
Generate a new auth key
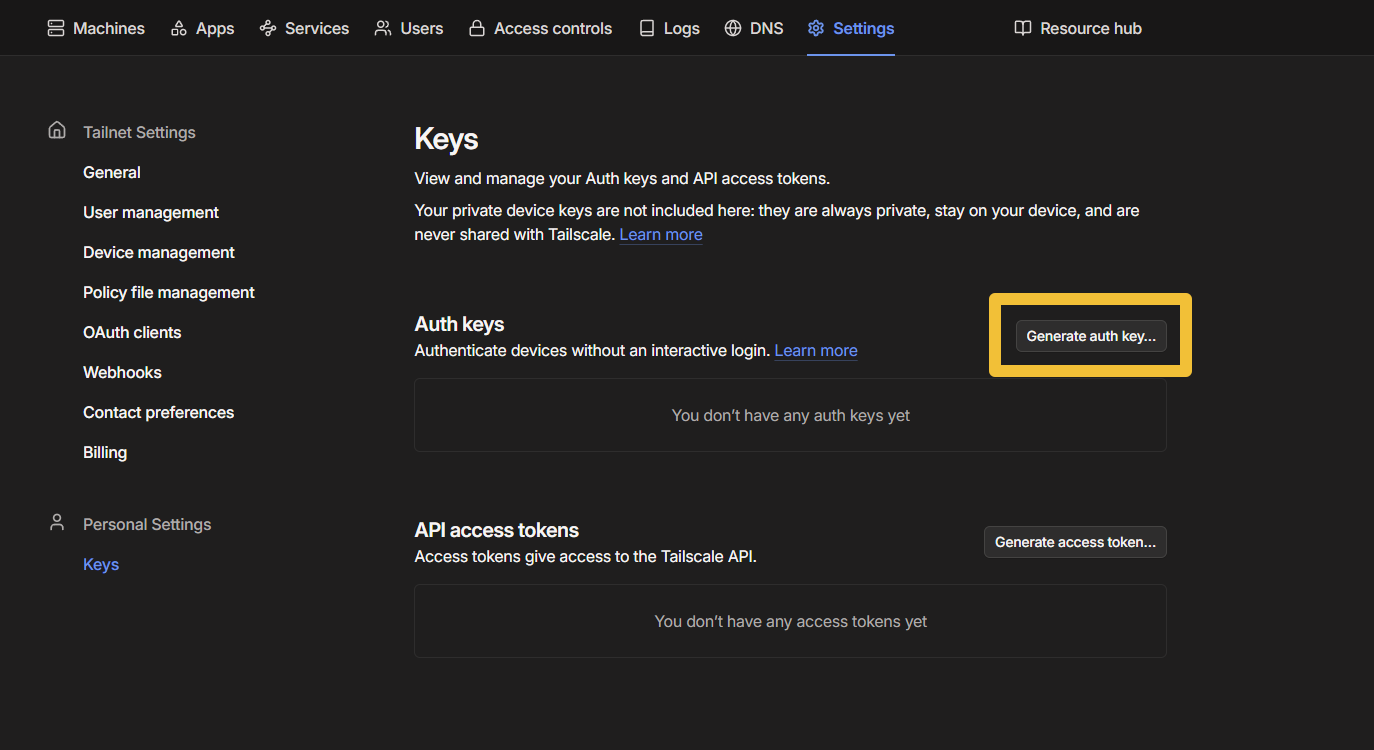click(1090, 336)
